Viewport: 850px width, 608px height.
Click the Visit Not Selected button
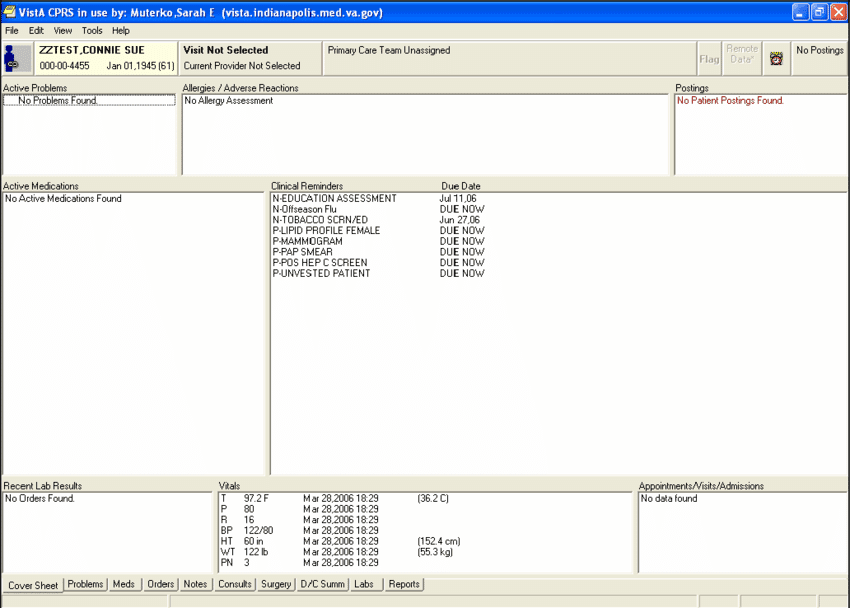250,58
